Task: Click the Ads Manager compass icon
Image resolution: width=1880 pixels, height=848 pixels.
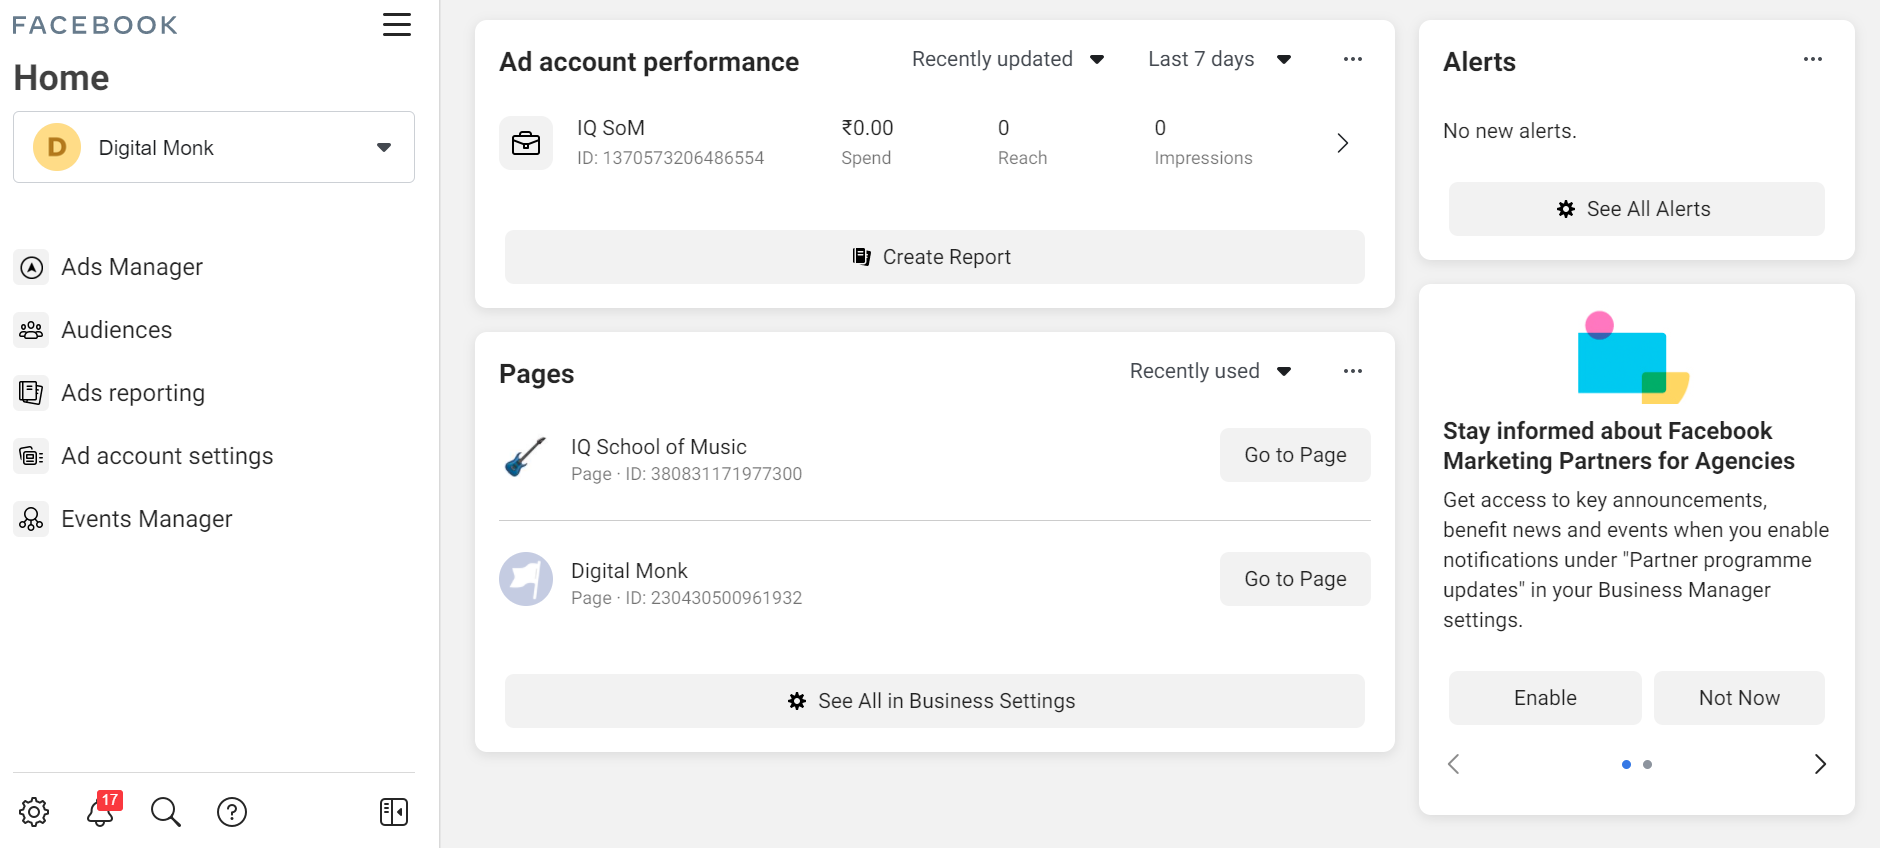Action: [32, 267]
